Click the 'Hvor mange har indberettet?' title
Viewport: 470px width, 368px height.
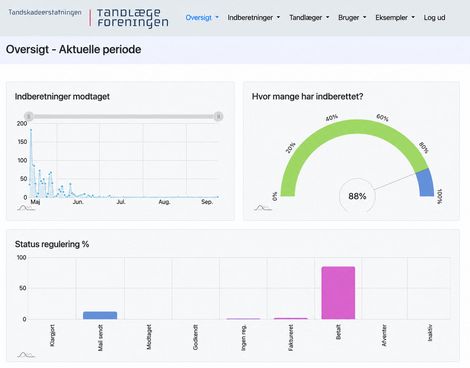point(307,97)
